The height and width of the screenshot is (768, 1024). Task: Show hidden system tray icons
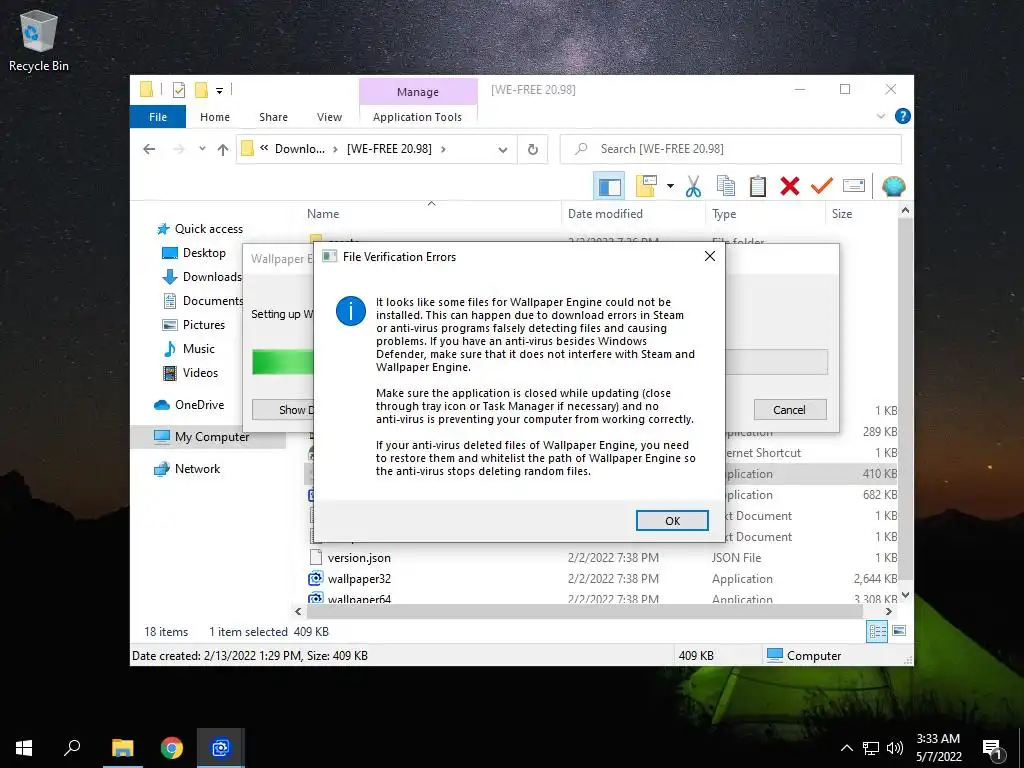click(x=846, y=748)
